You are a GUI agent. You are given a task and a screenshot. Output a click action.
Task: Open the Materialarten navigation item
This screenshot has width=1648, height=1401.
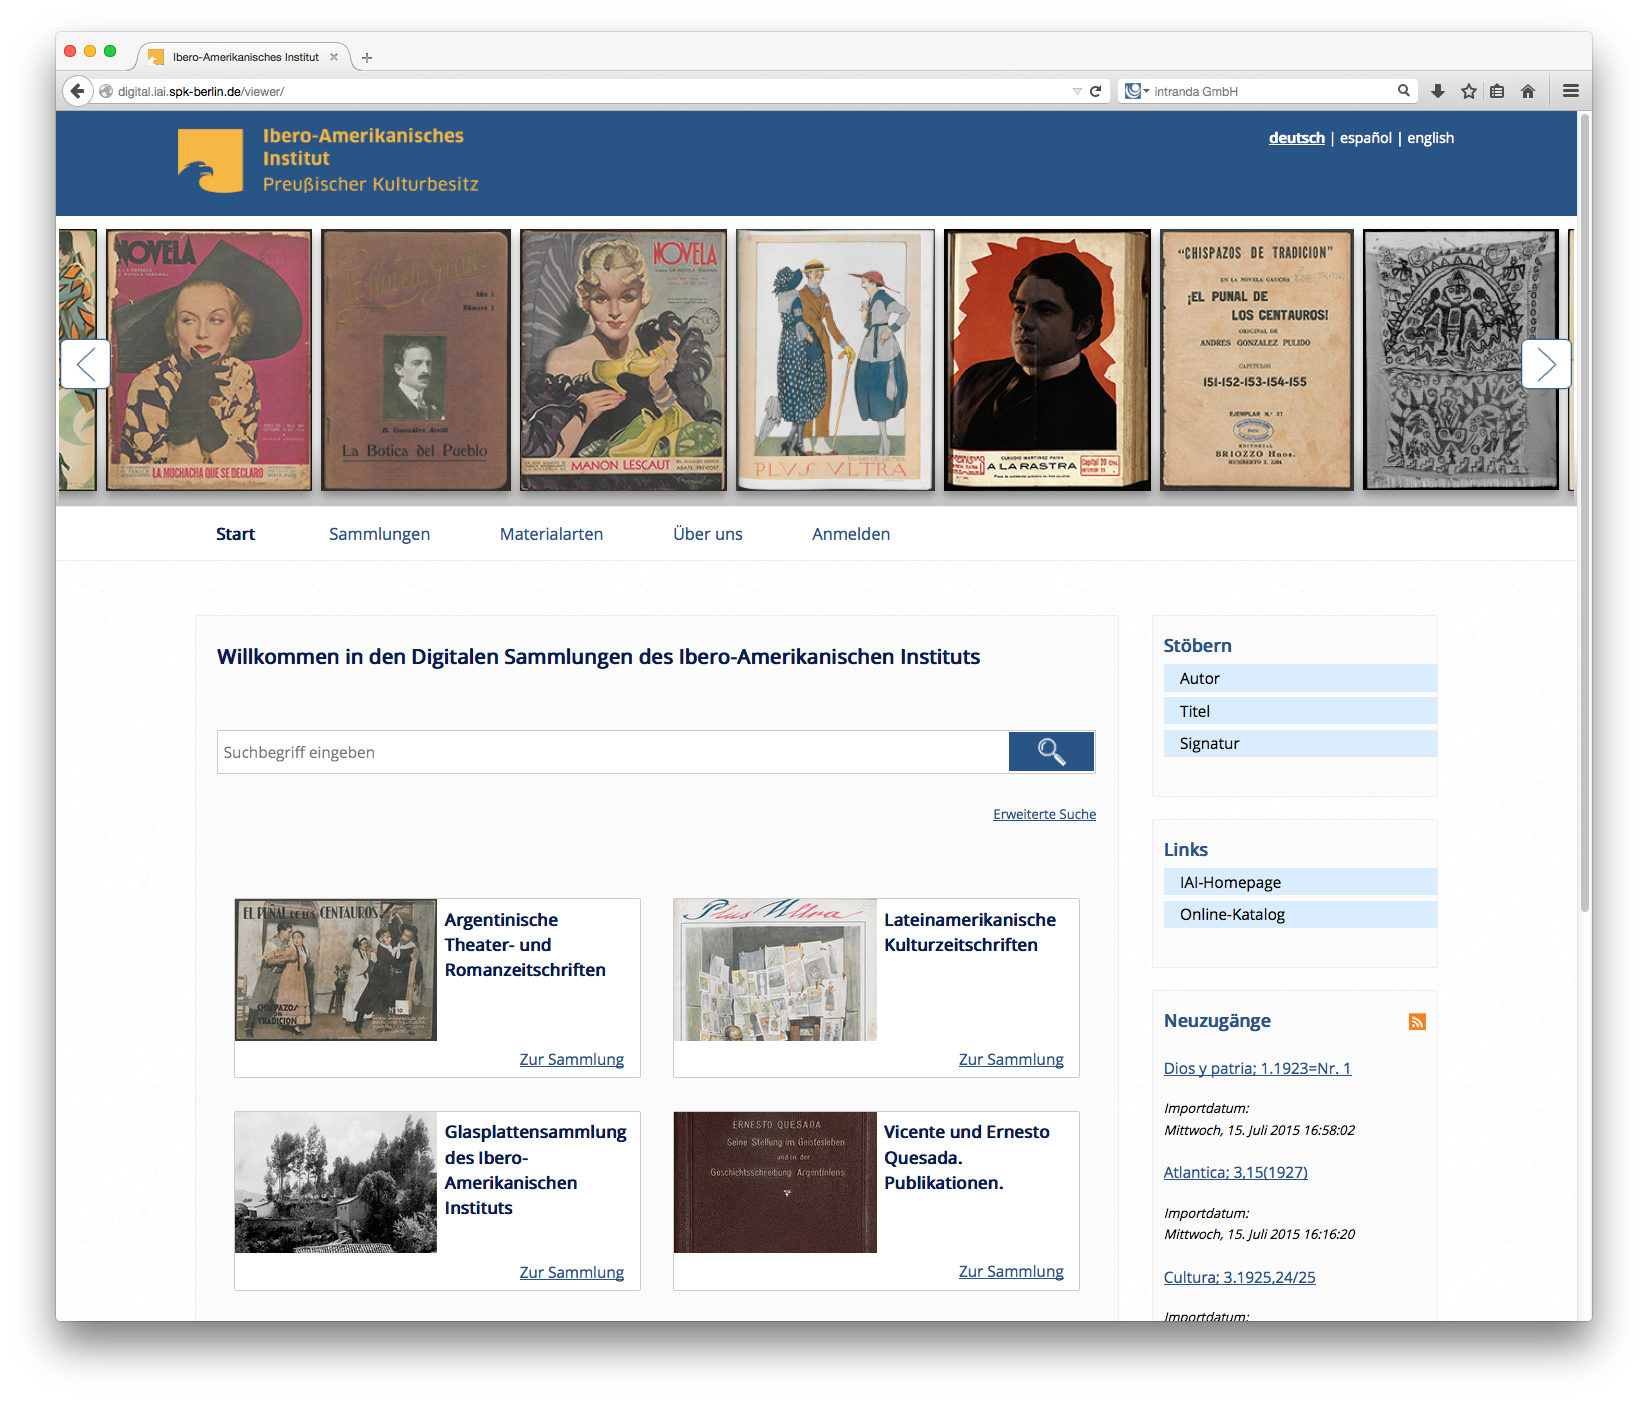pos(551,534)
